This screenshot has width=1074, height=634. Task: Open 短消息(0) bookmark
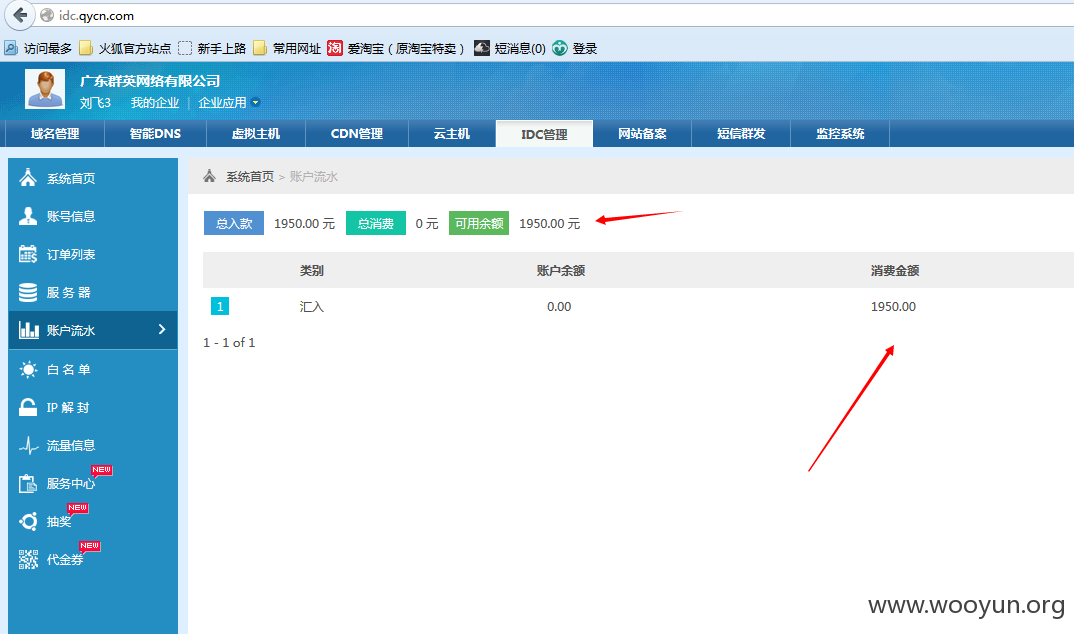click(510, 48)
